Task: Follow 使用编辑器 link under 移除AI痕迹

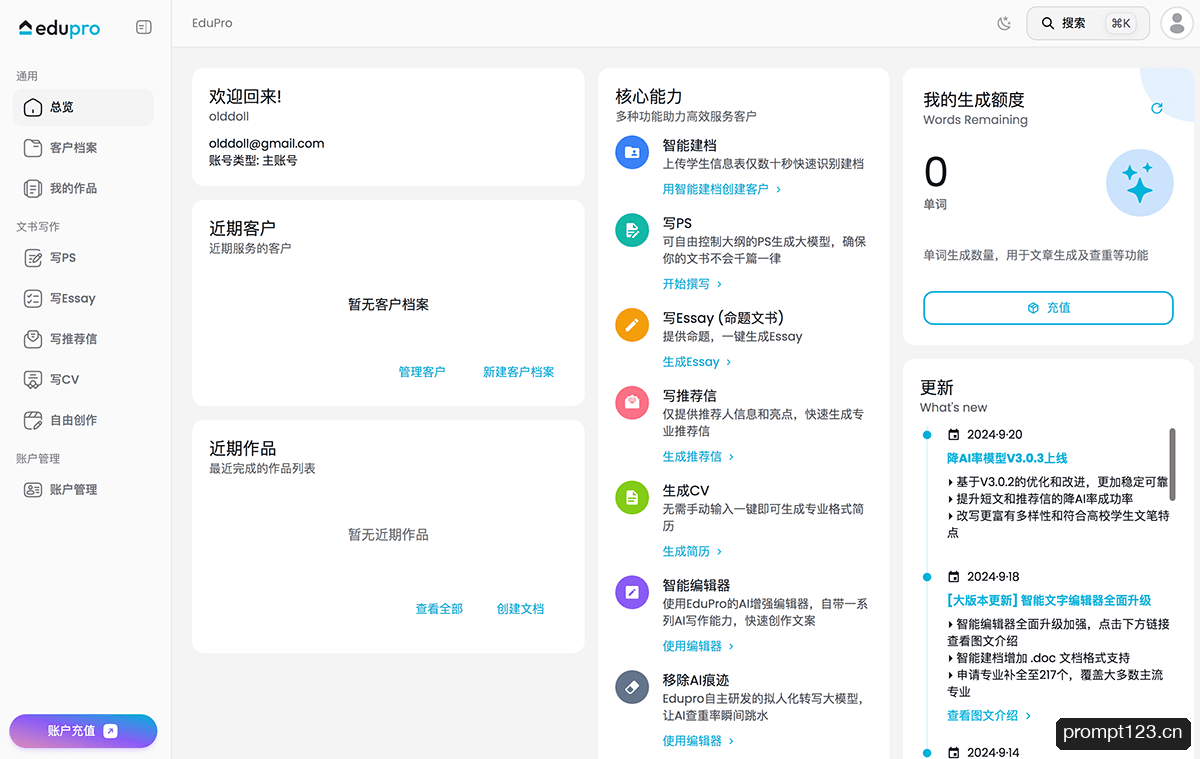Action: (698, 741)
